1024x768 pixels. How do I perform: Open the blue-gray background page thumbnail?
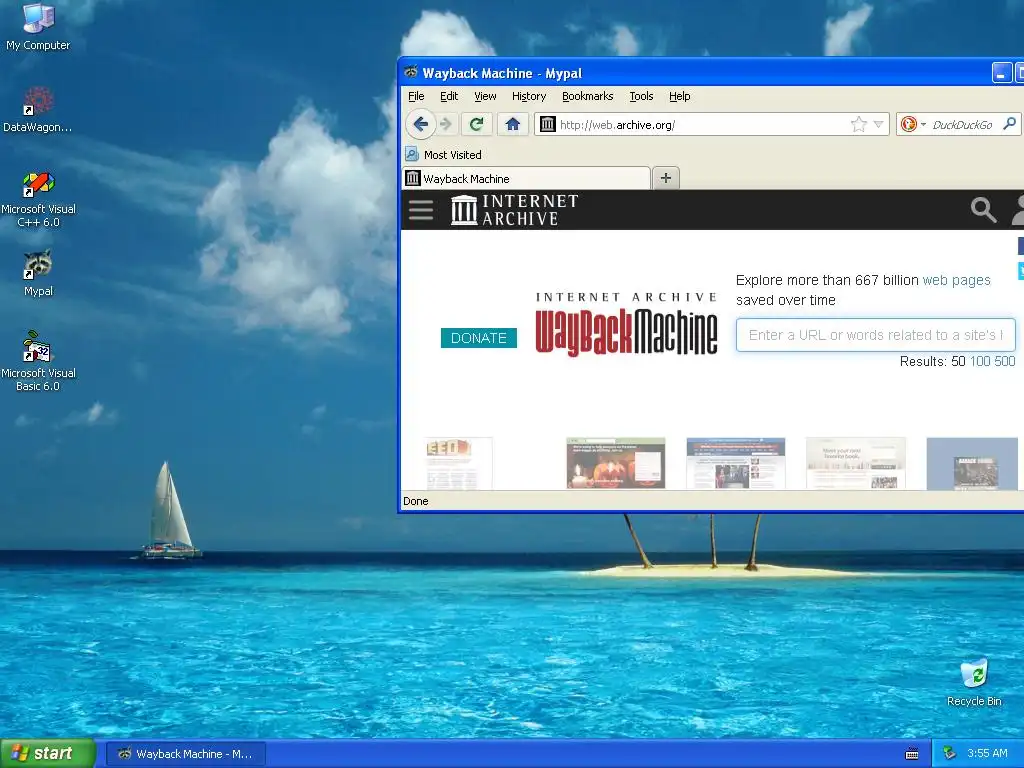[x=972, y=463]
